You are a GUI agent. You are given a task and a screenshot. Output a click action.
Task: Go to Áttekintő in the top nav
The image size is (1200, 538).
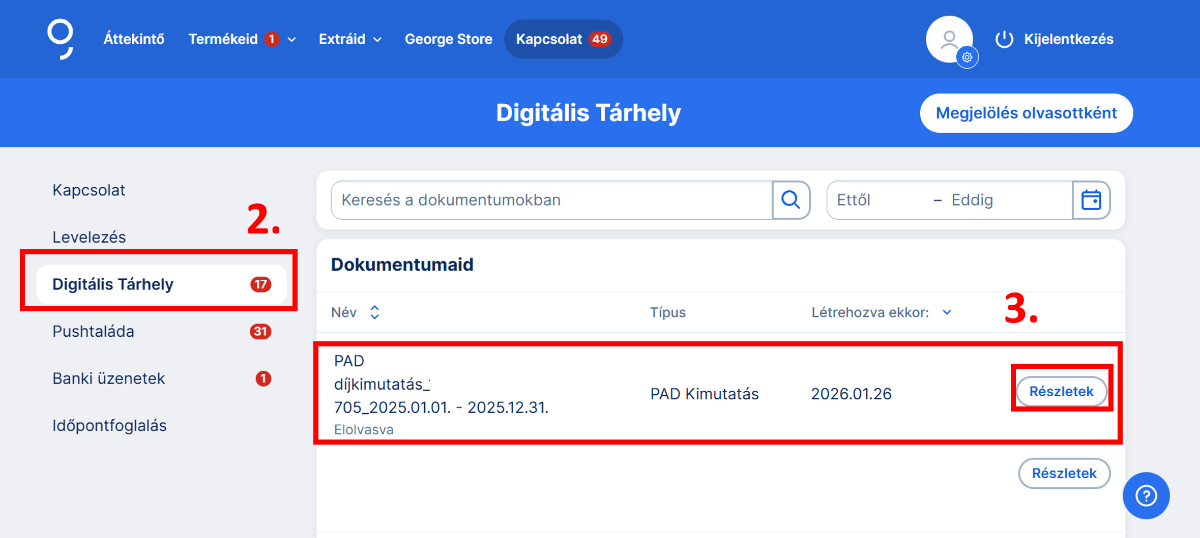coord(134,39)
